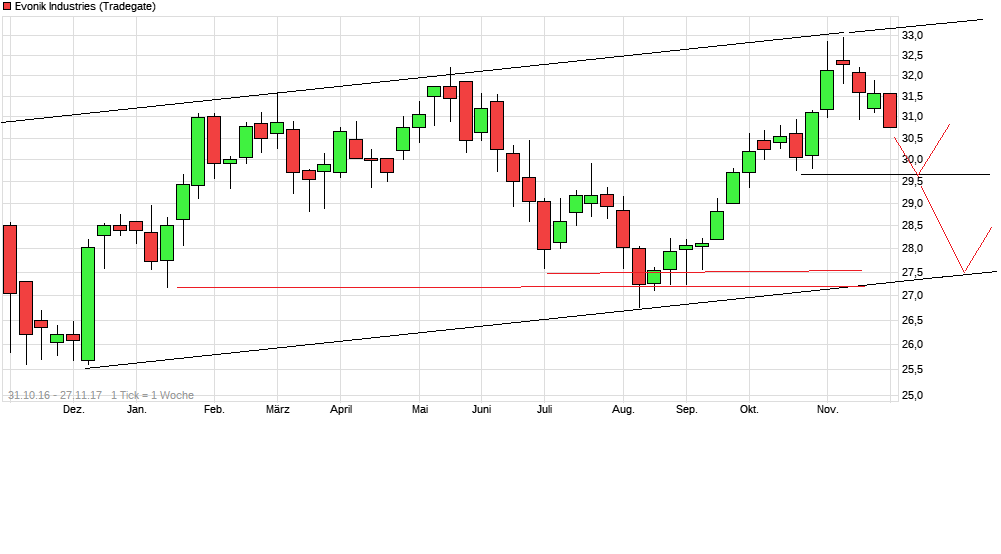
Task: Select the last red candle on the right
Action: pyautogui.click(x=890, y=110)
